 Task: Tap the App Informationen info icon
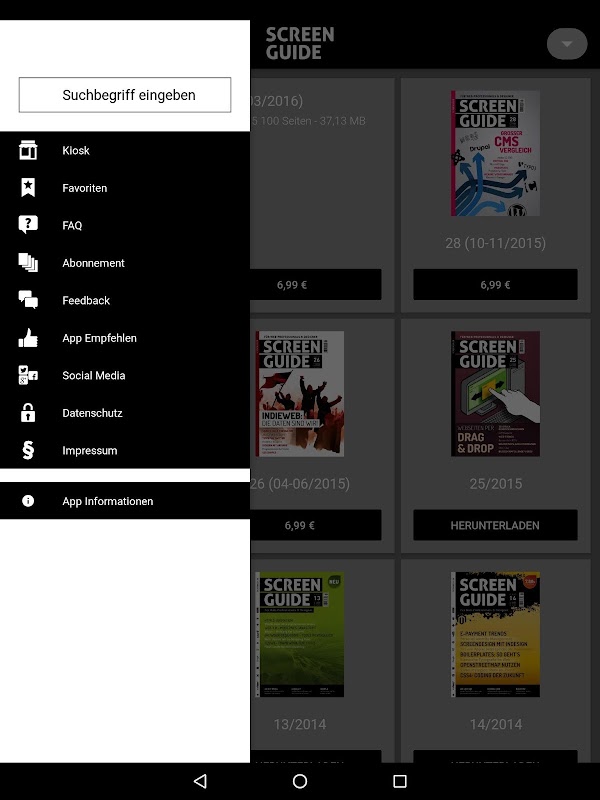tap(28, 501)
